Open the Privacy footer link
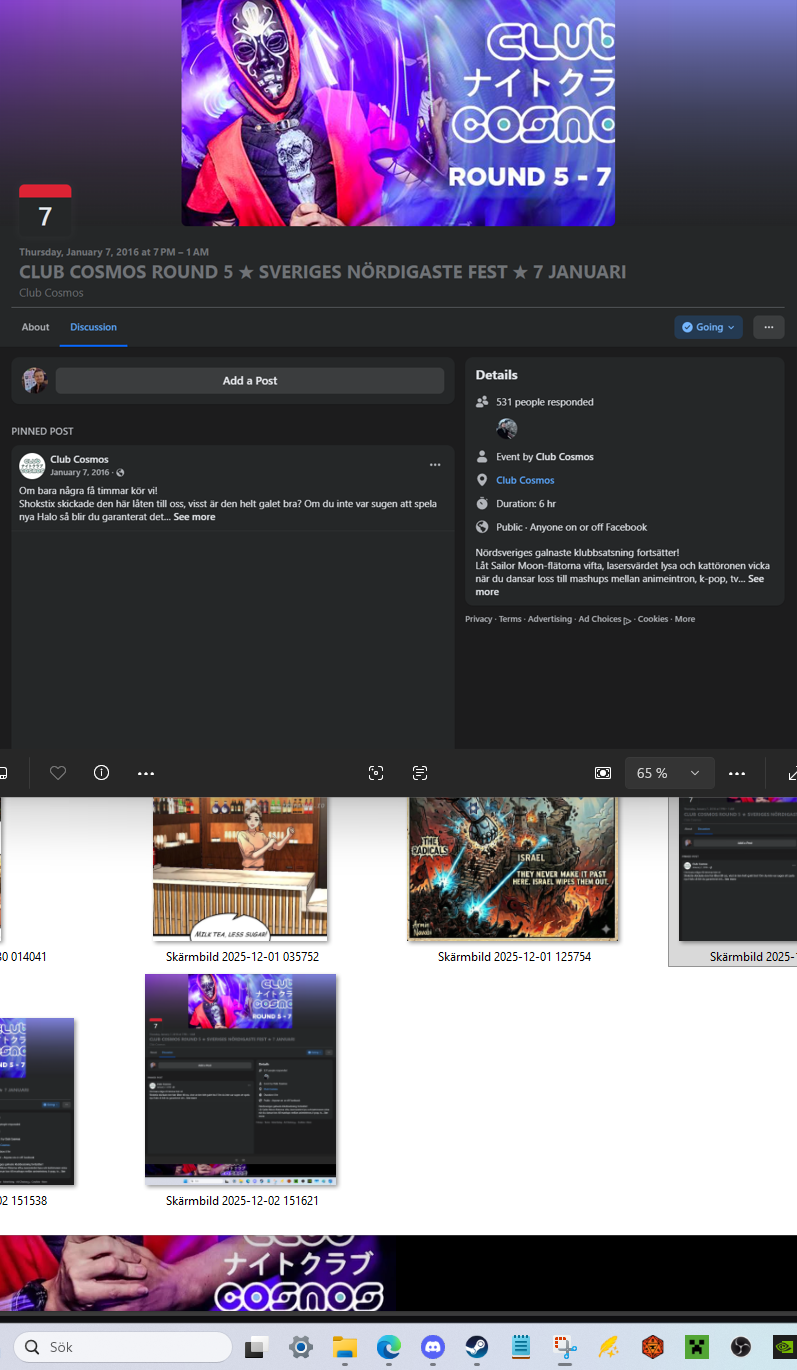The width and height of the screenshot is (797, 1370). coord(478,619)
